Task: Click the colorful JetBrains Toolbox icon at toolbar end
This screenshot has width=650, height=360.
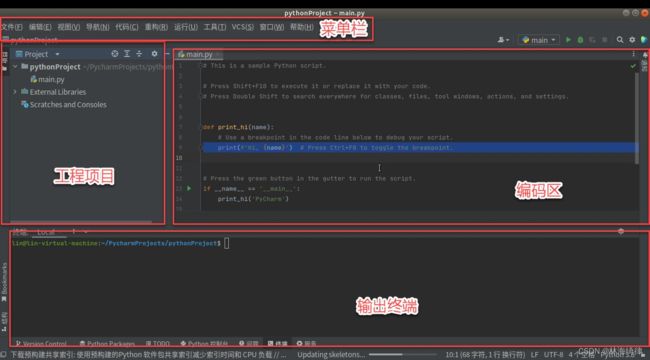Action: click(644, 40)
